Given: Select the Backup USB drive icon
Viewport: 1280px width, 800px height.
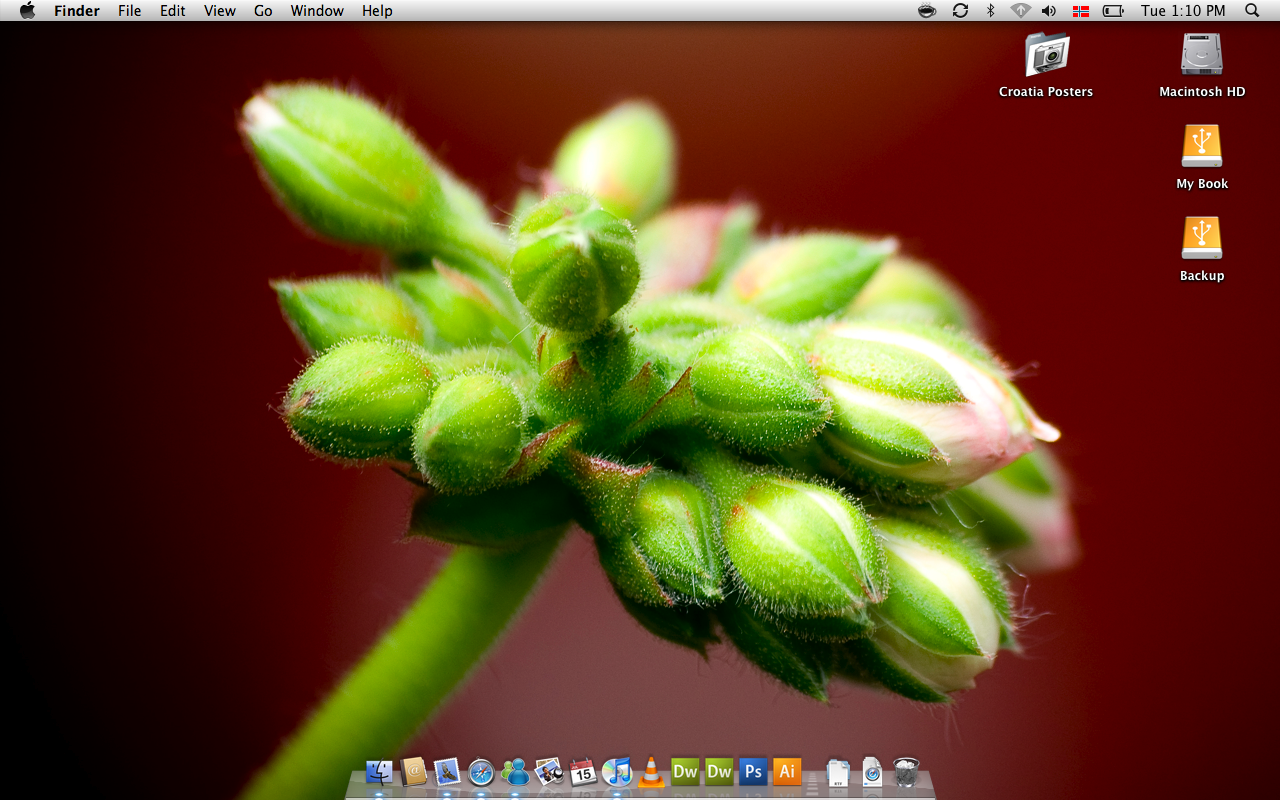Looking at the screenshot, I should coord(1202,239).
